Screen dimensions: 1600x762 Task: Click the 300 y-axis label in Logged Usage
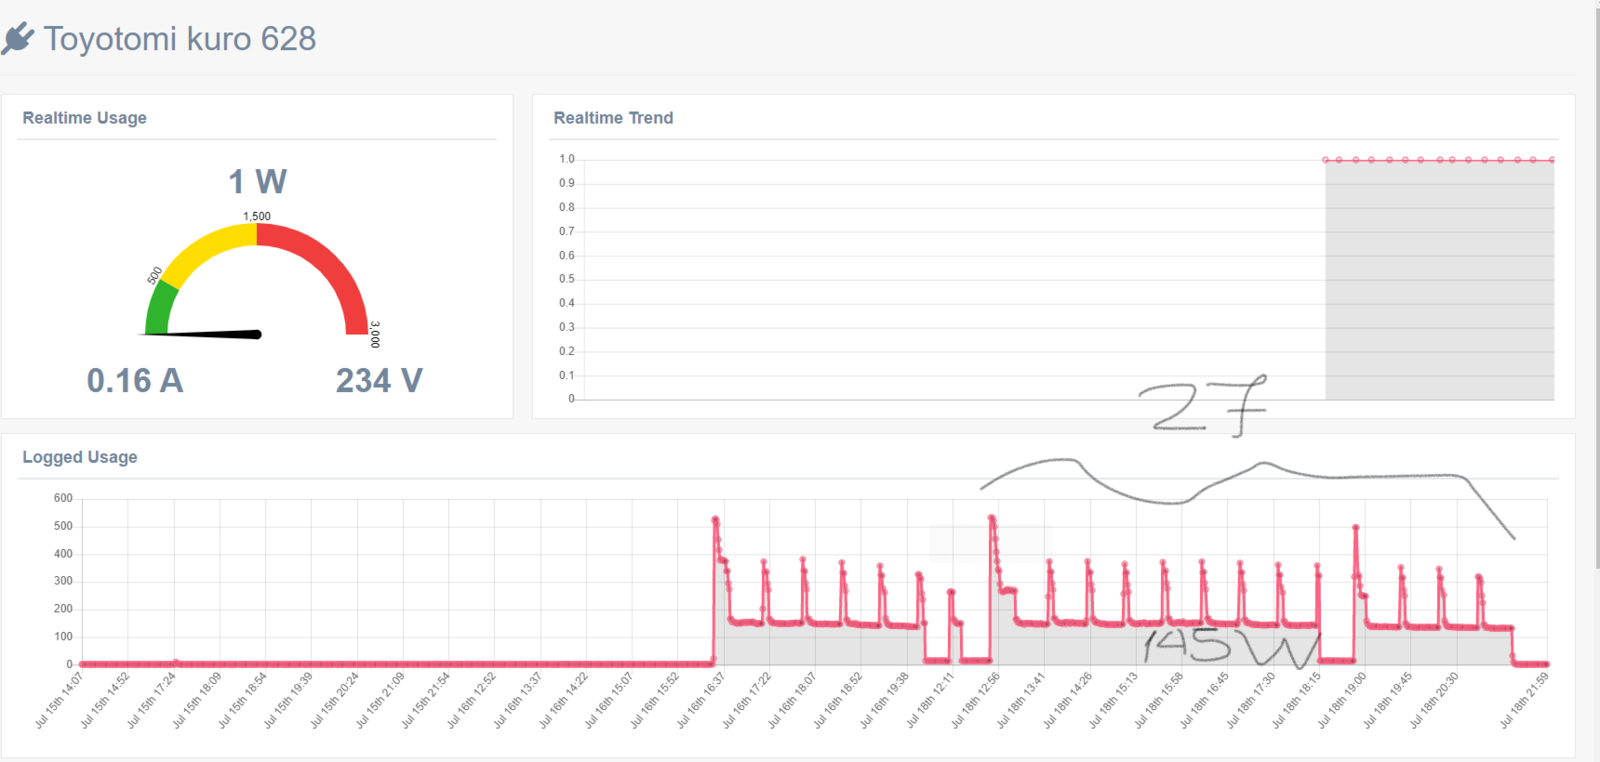pyautogui.click(x=63, y=581)
